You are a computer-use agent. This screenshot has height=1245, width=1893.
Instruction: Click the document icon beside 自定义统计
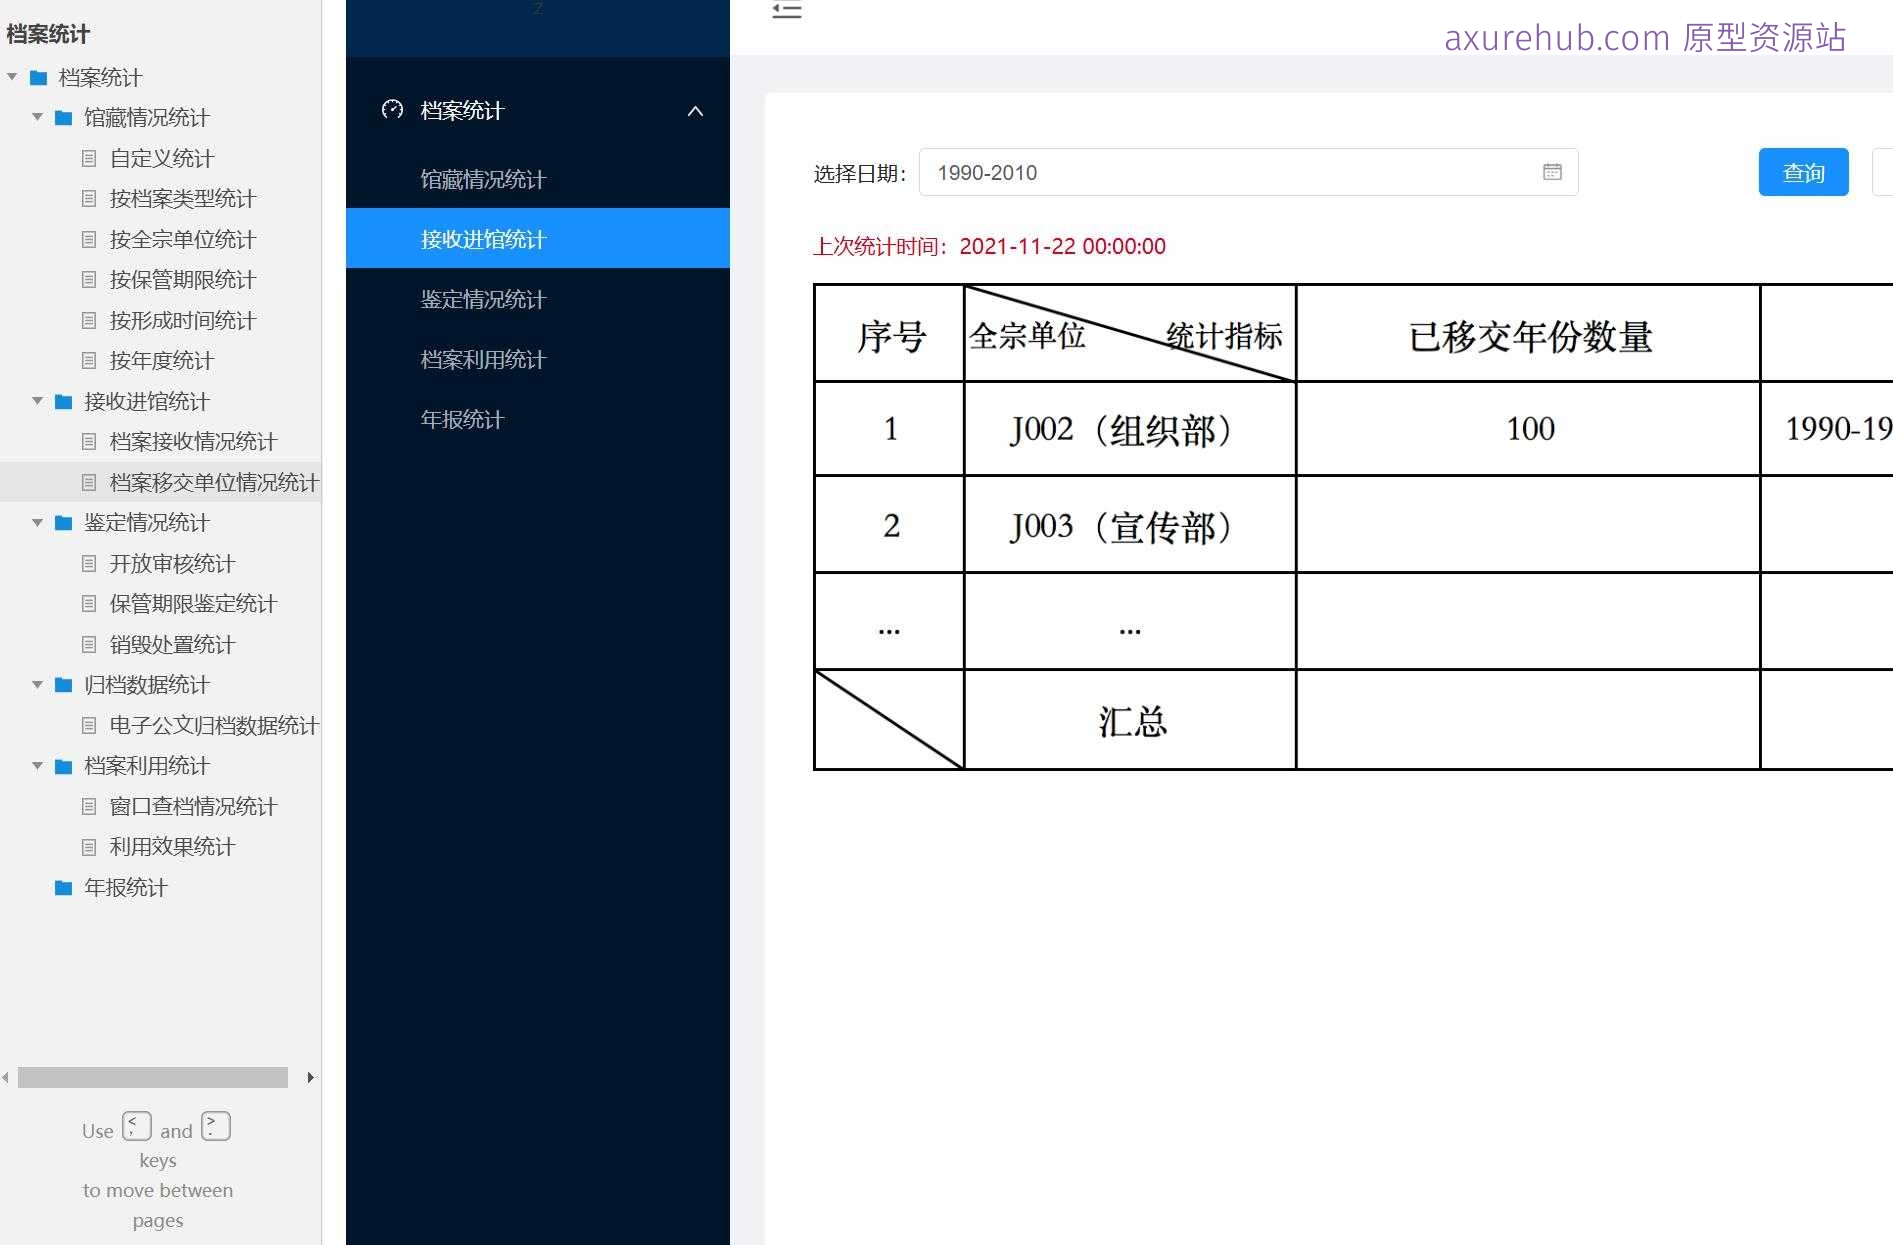click(x=89, y=158)
